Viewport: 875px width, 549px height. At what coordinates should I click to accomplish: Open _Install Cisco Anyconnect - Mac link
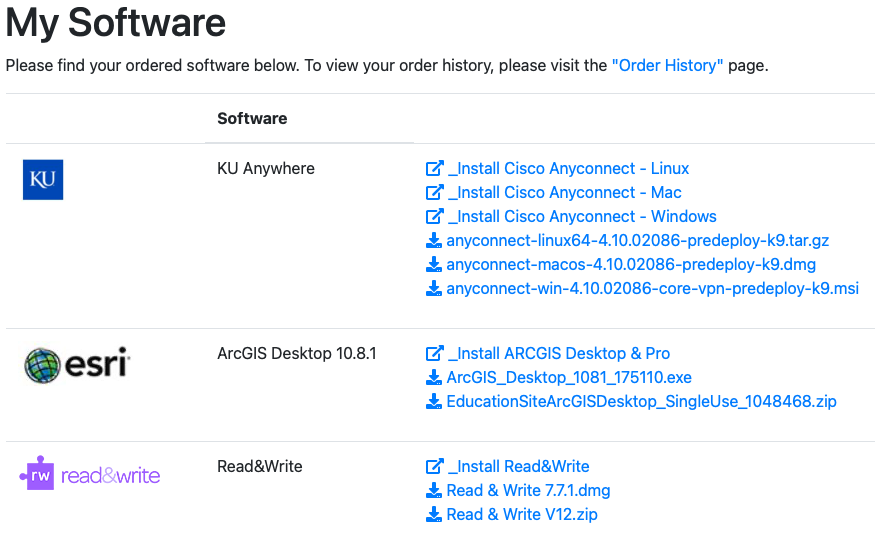[x=564, y=192]
